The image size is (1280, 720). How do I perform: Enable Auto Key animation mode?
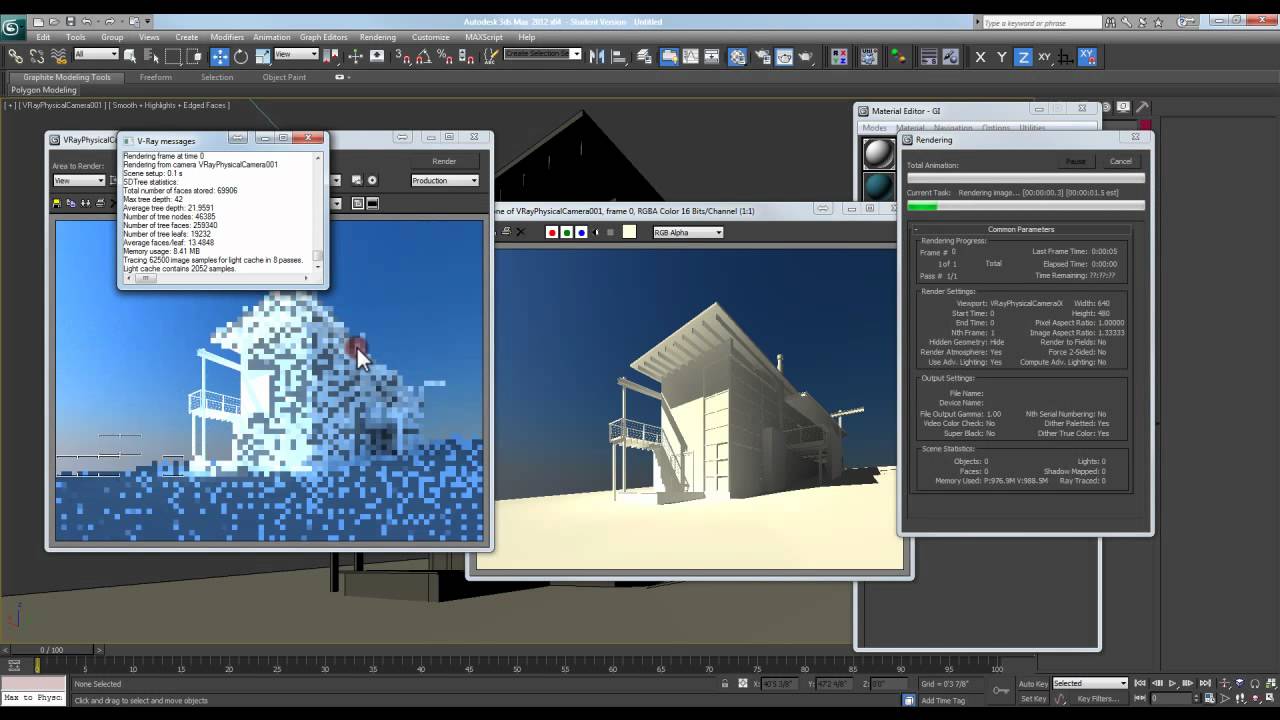tap(1034, 683)
